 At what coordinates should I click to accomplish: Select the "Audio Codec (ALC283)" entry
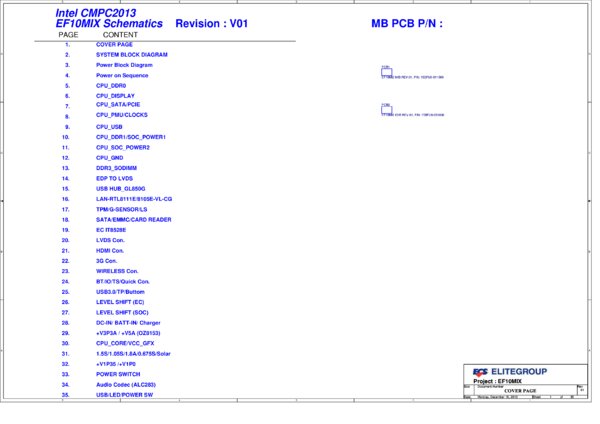coord(126,385)
